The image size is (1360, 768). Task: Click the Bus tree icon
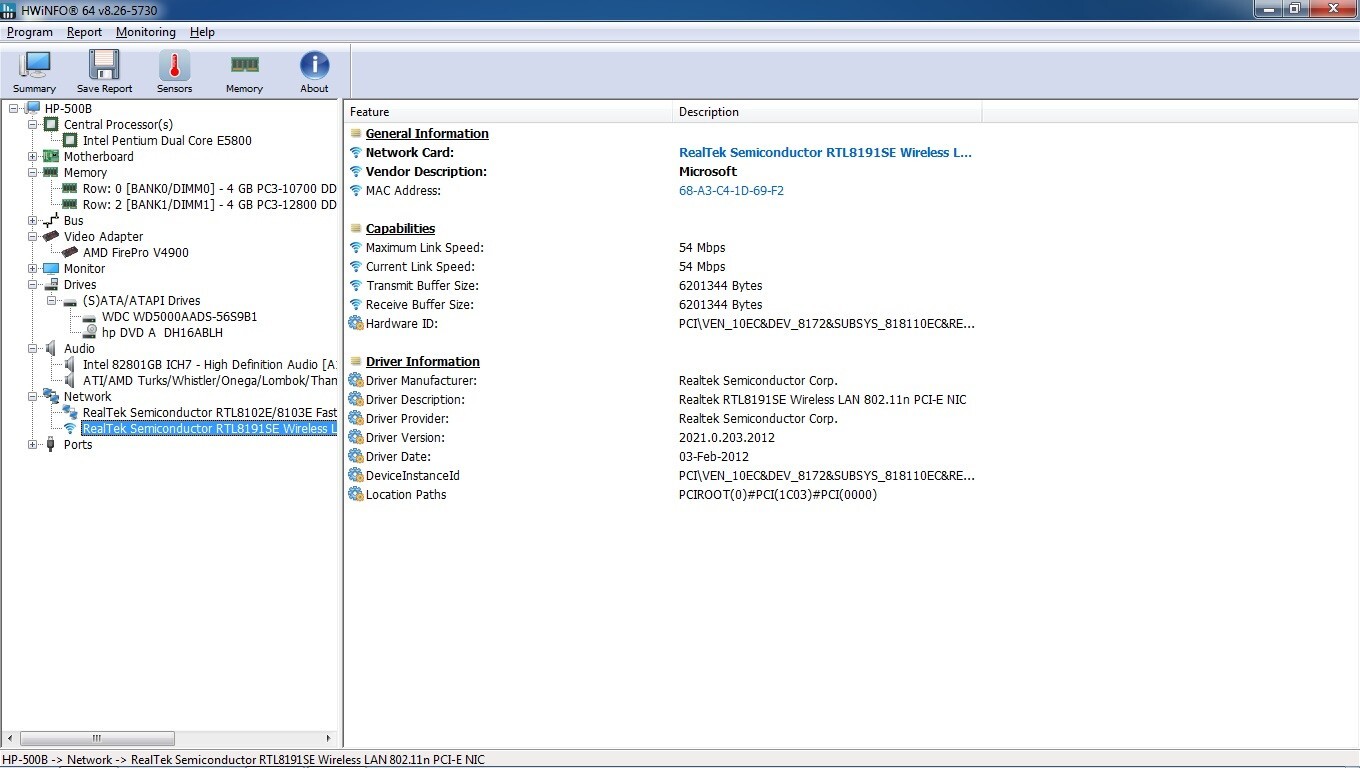(51, 220)
